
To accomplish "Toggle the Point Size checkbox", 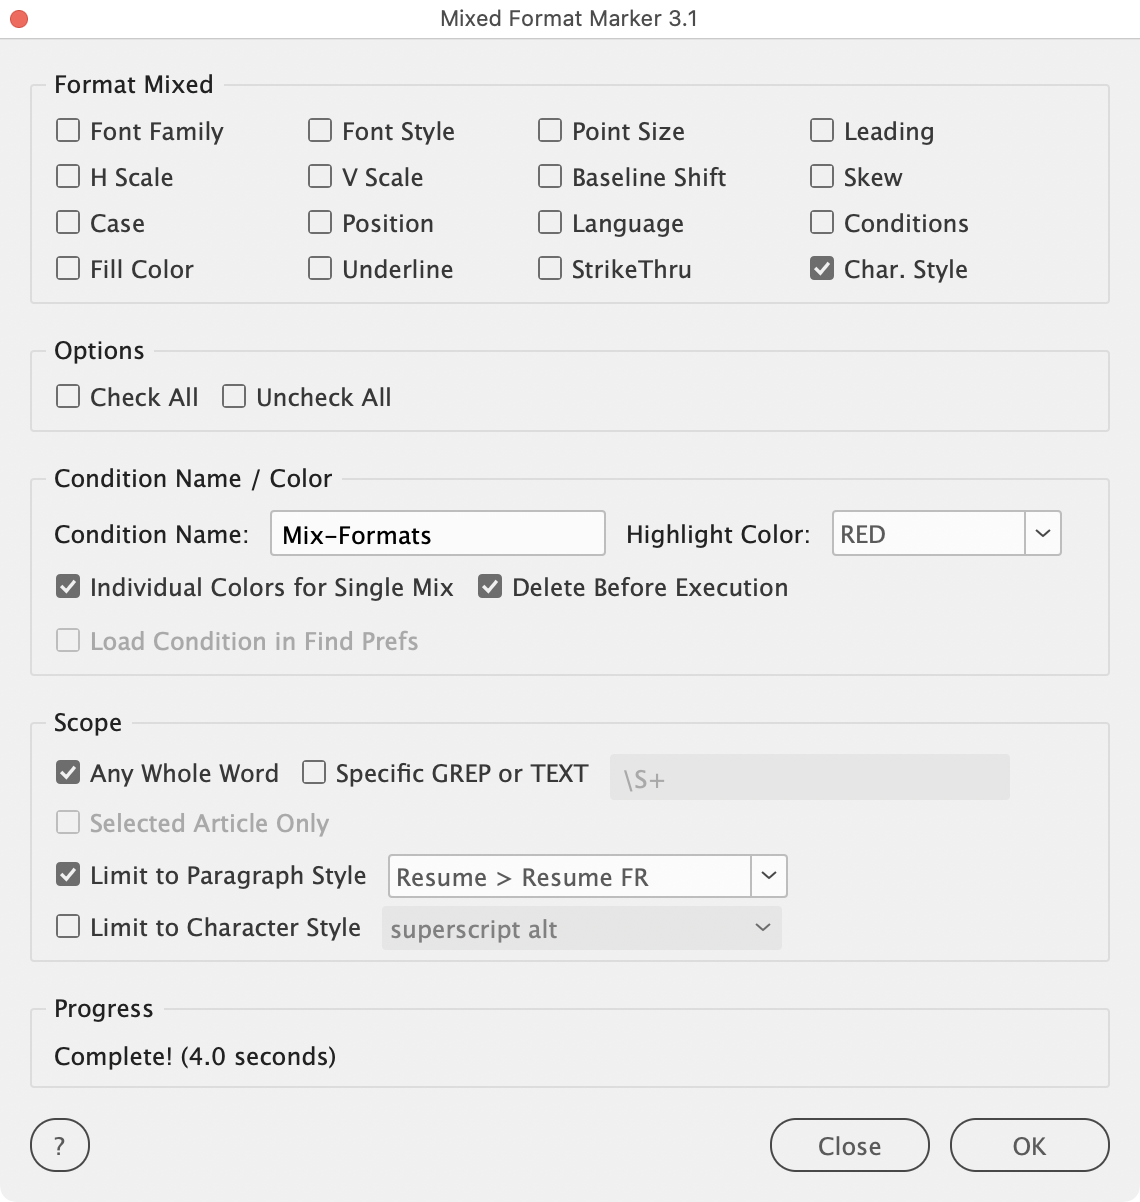I will click(x=550, y=131).
